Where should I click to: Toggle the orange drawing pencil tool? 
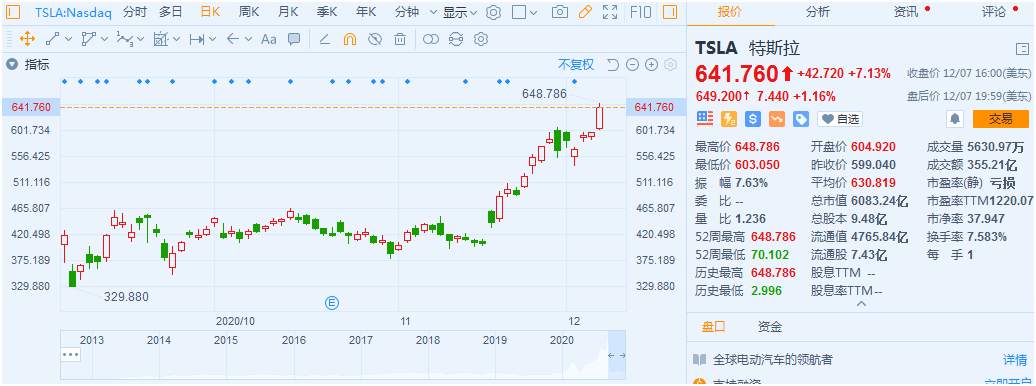[585, 12]
